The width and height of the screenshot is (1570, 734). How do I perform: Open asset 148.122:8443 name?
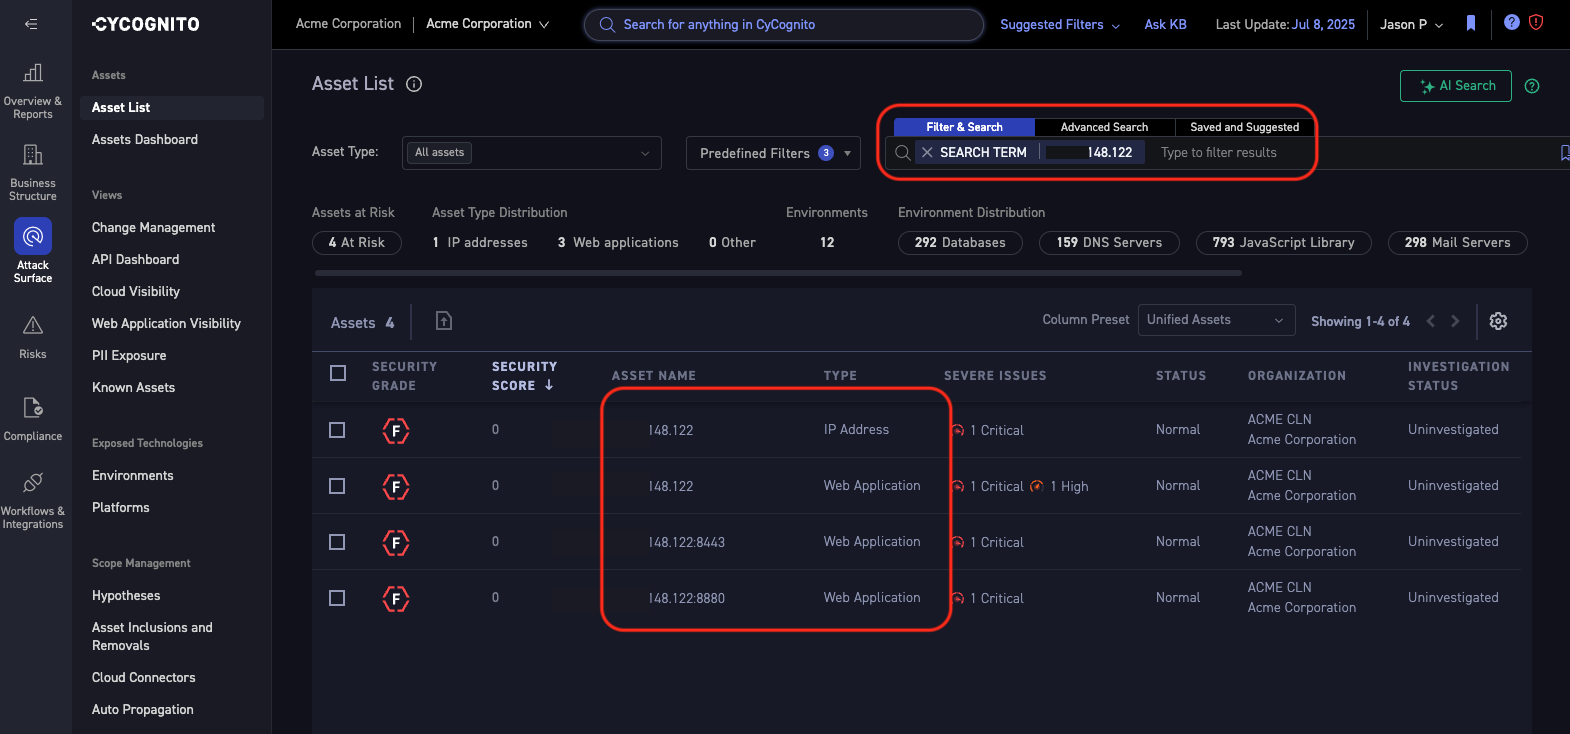686,543
